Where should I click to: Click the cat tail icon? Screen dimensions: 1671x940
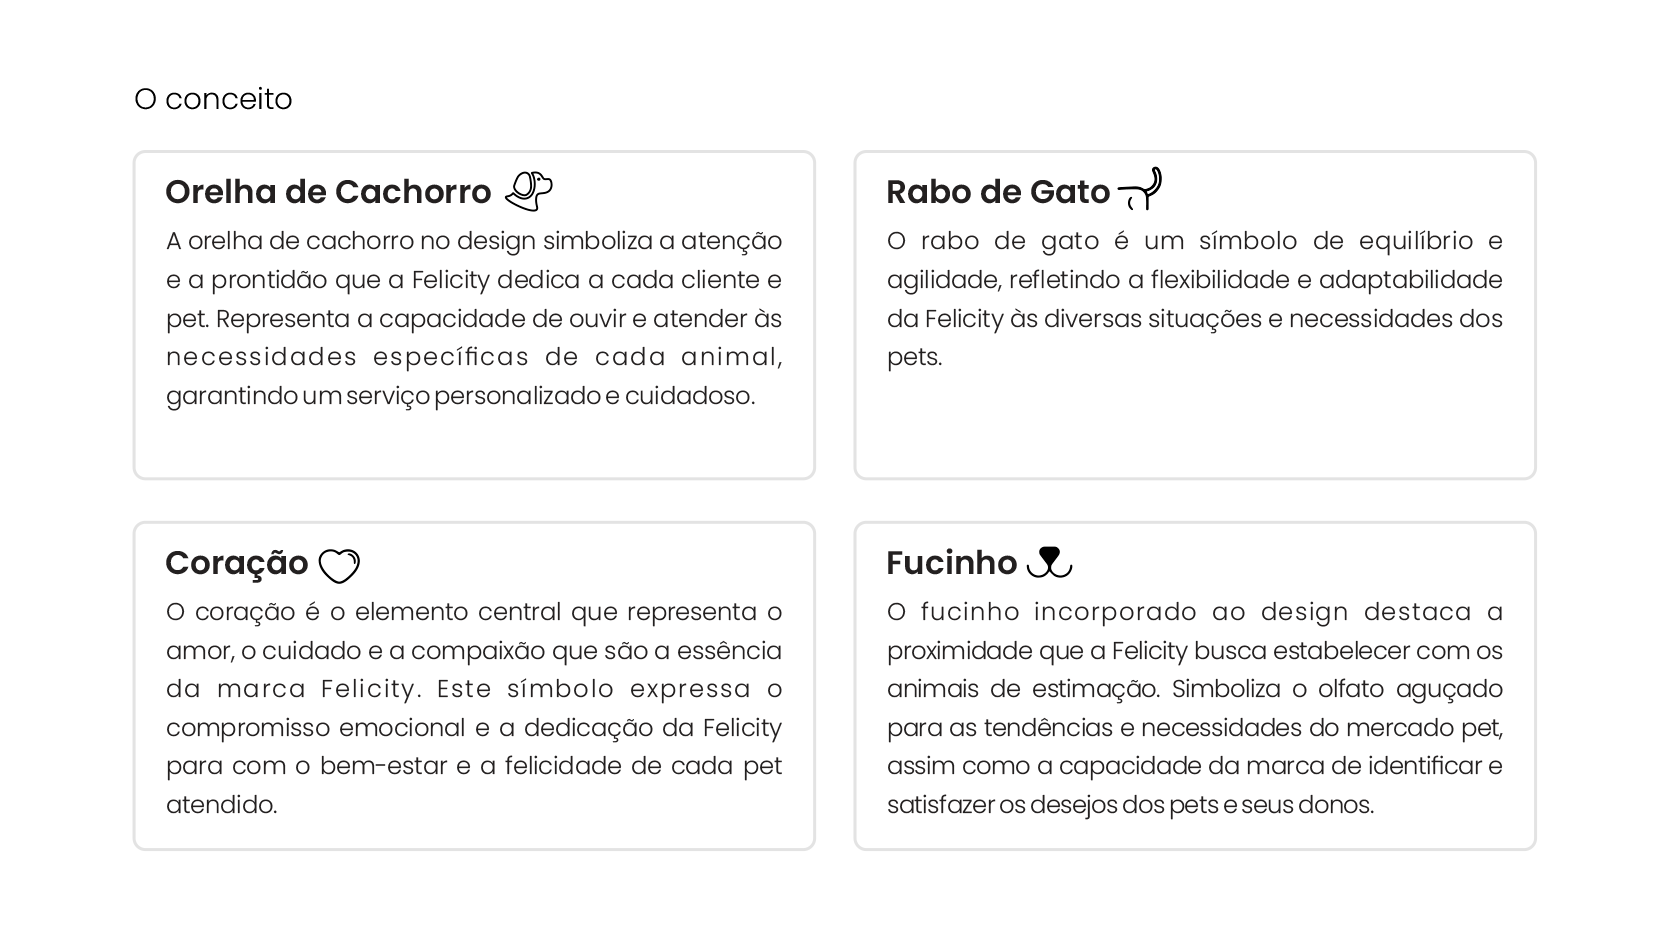click(x=1140, y=189)
